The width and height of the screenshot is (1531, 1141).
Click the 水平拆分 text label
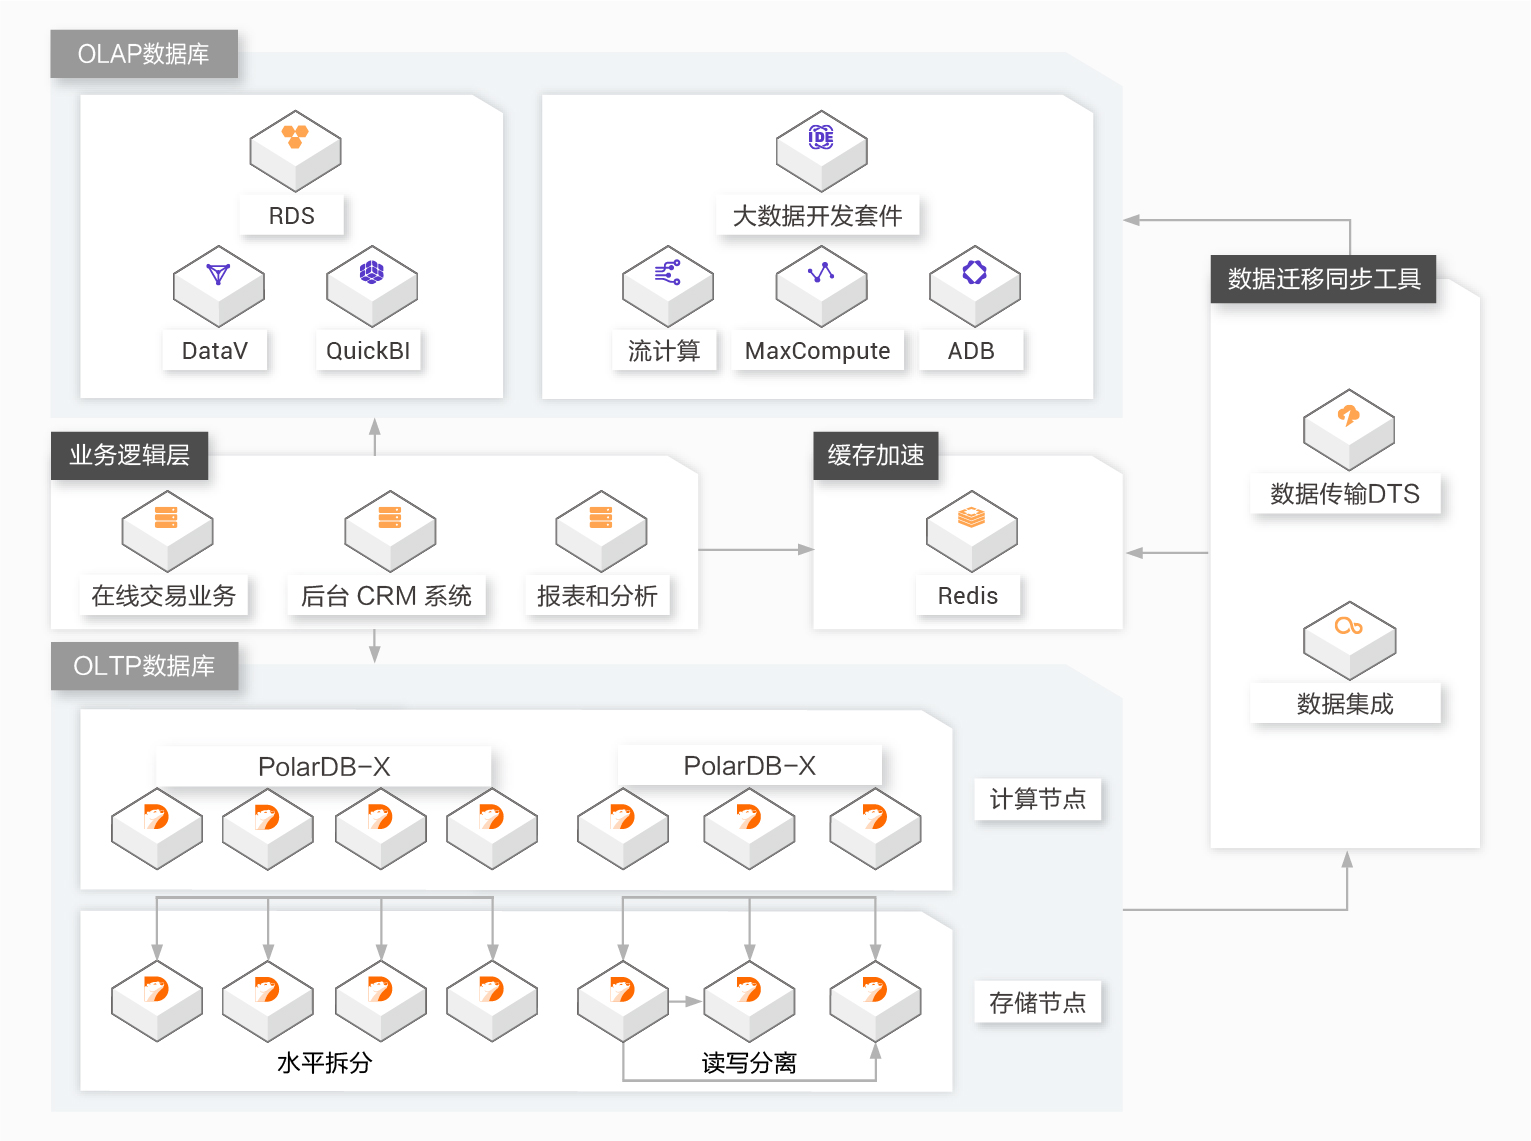[324, 1063]
